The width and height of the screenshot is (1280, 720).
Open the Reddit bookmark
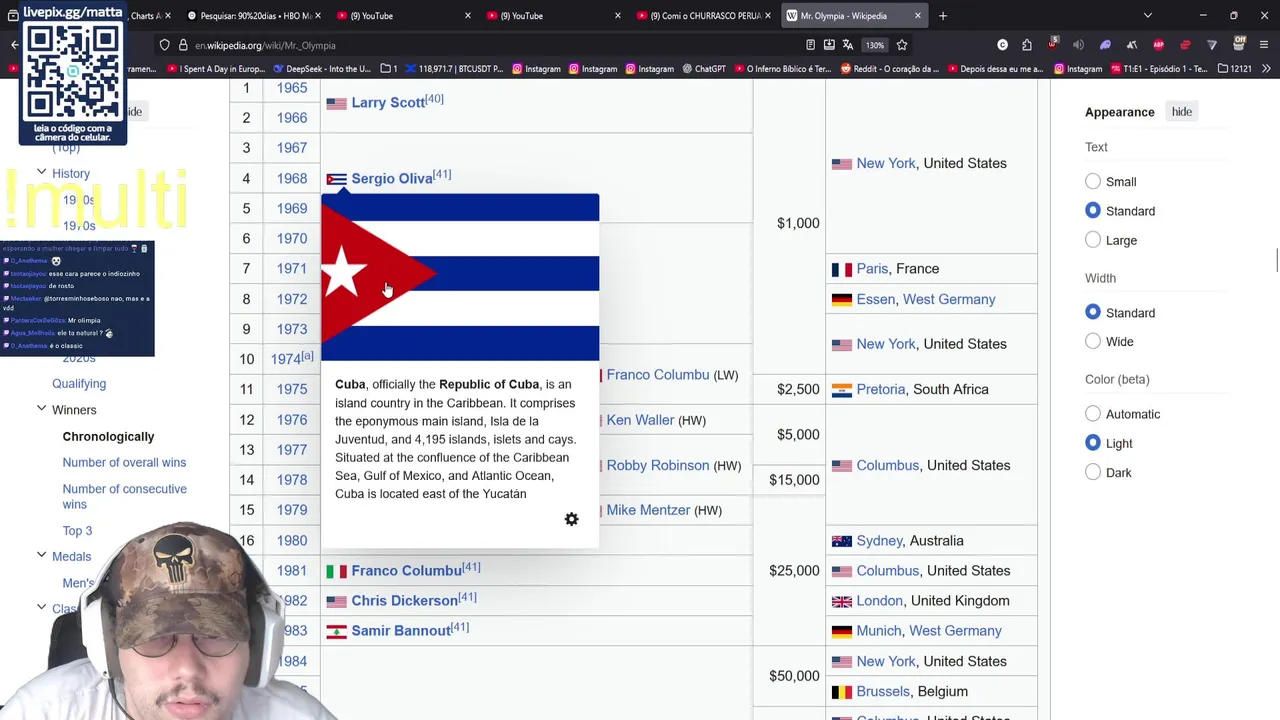[890, 69]
